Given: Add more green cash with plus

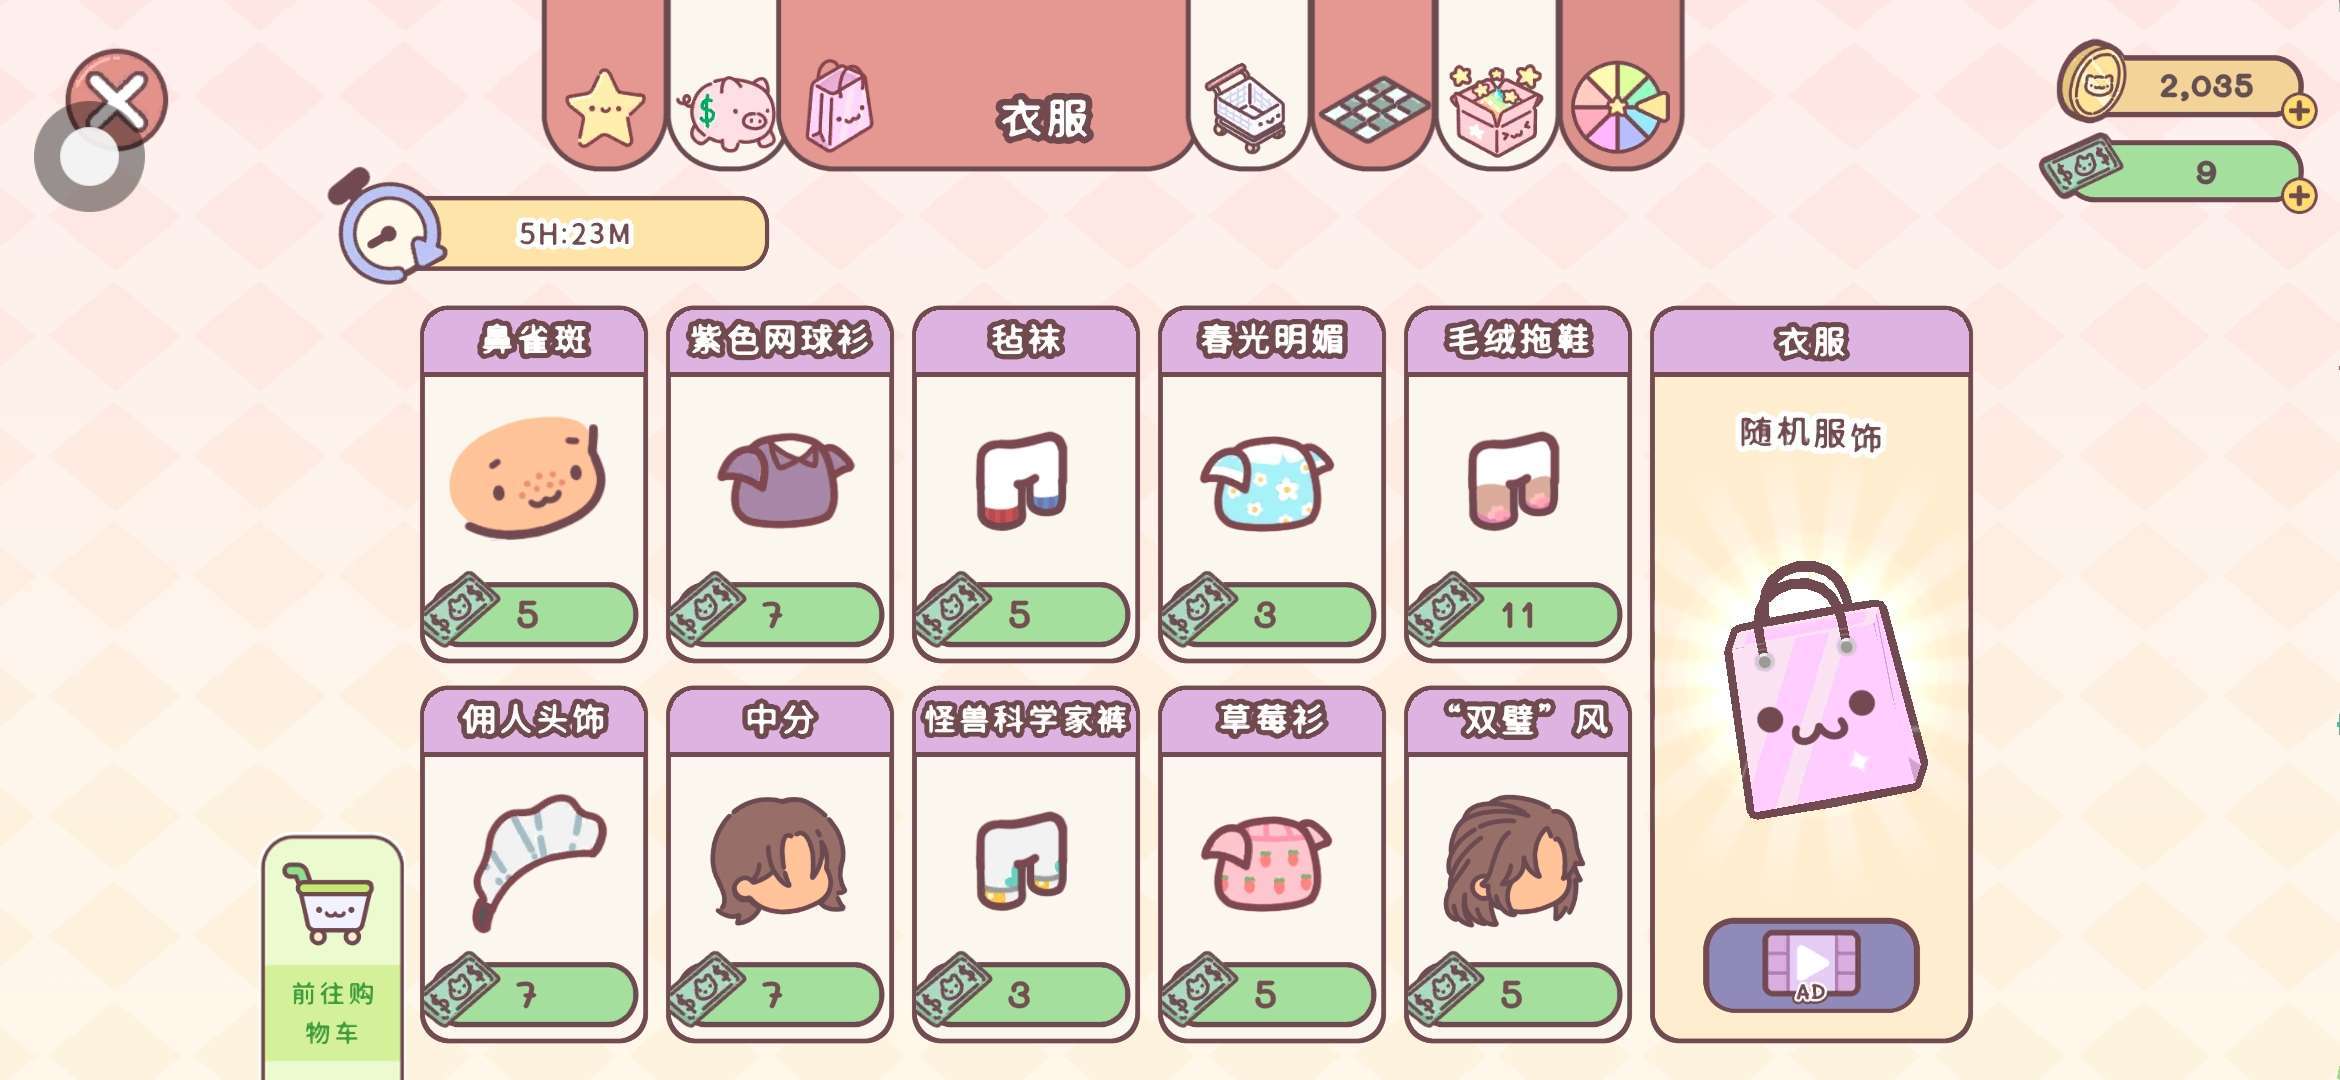Looking at the screenshot, I should (x=2299, y=195).
